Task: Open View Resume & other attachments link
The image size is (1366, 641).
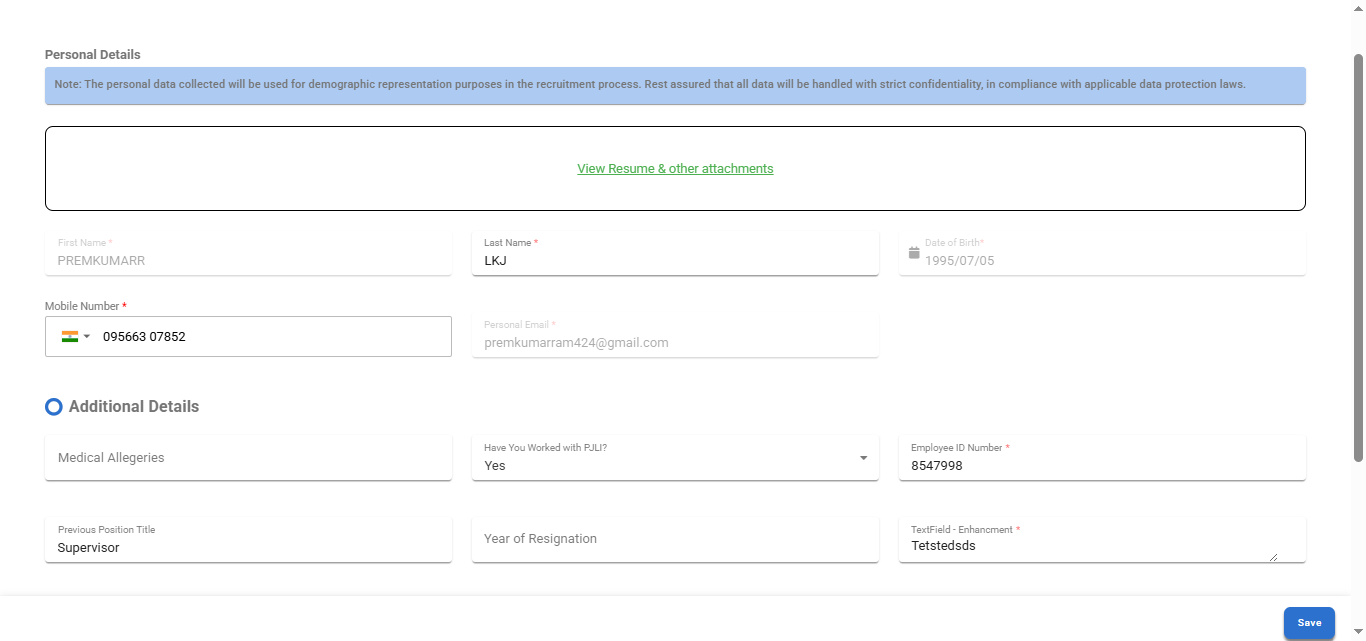Action: coord(675,169)
